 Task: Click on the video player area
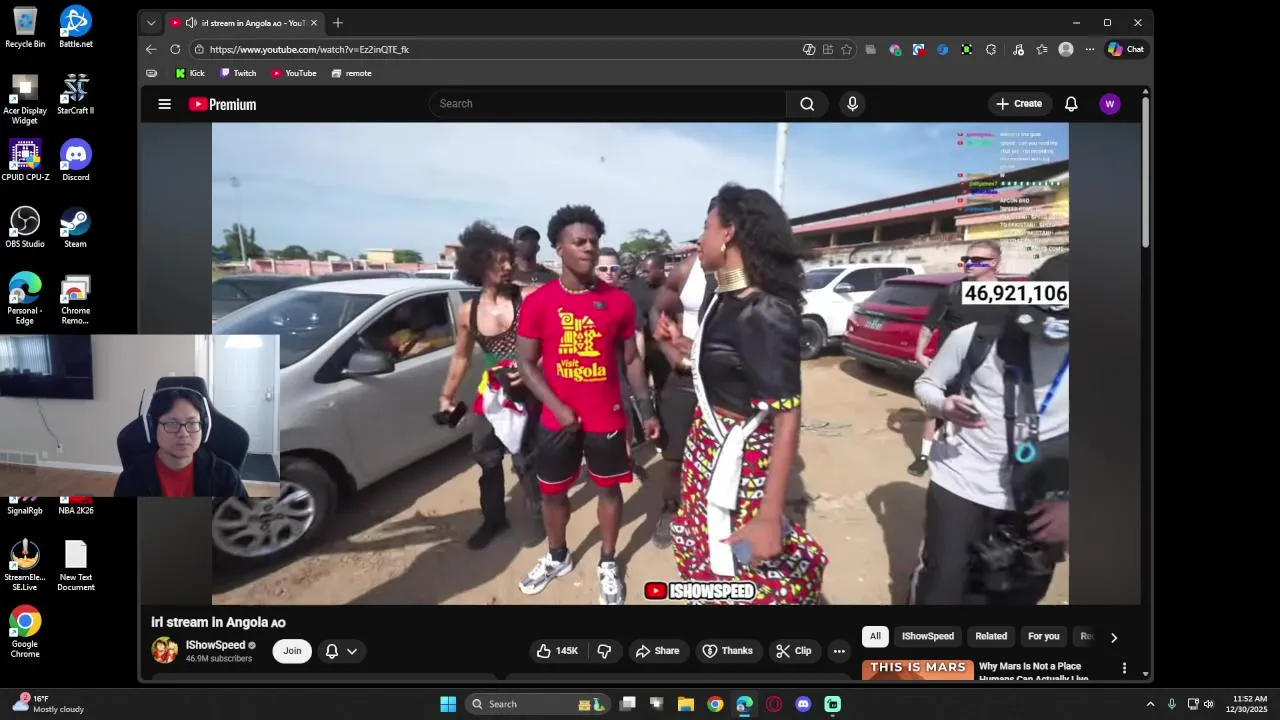point(640,364)
